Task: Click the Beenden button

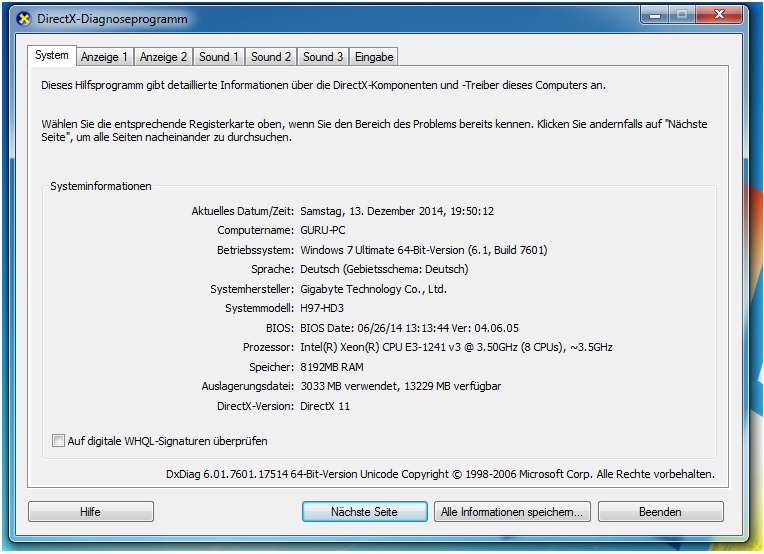Action: 661,512
